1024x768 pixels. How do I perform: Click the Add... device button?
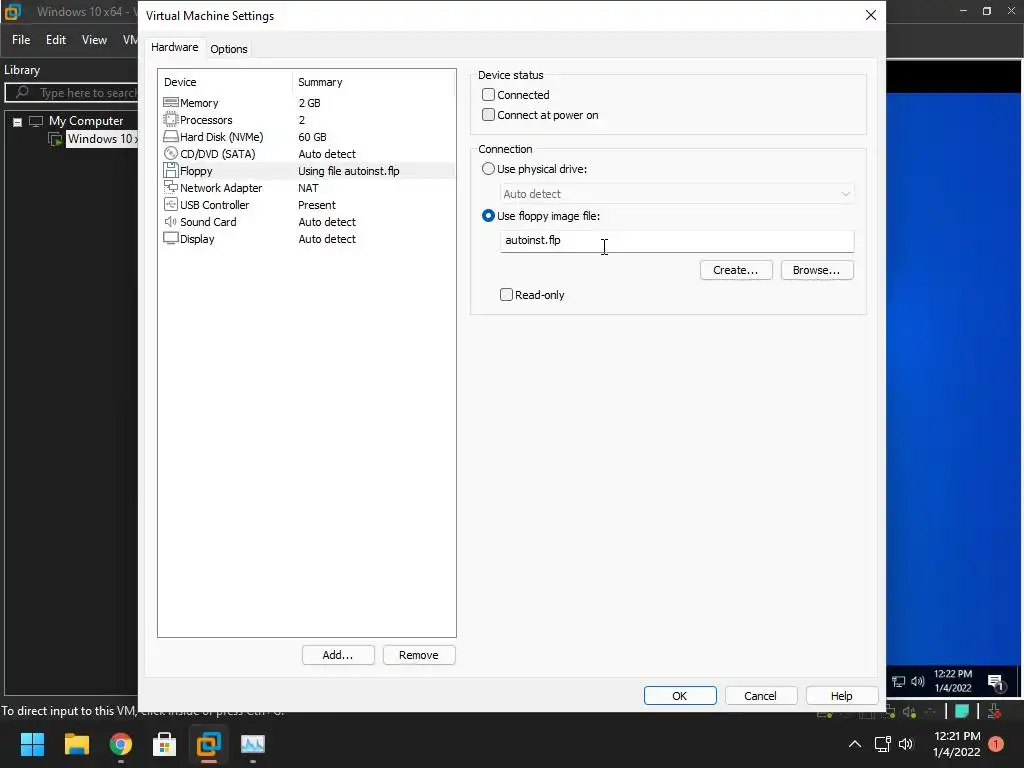338,655
